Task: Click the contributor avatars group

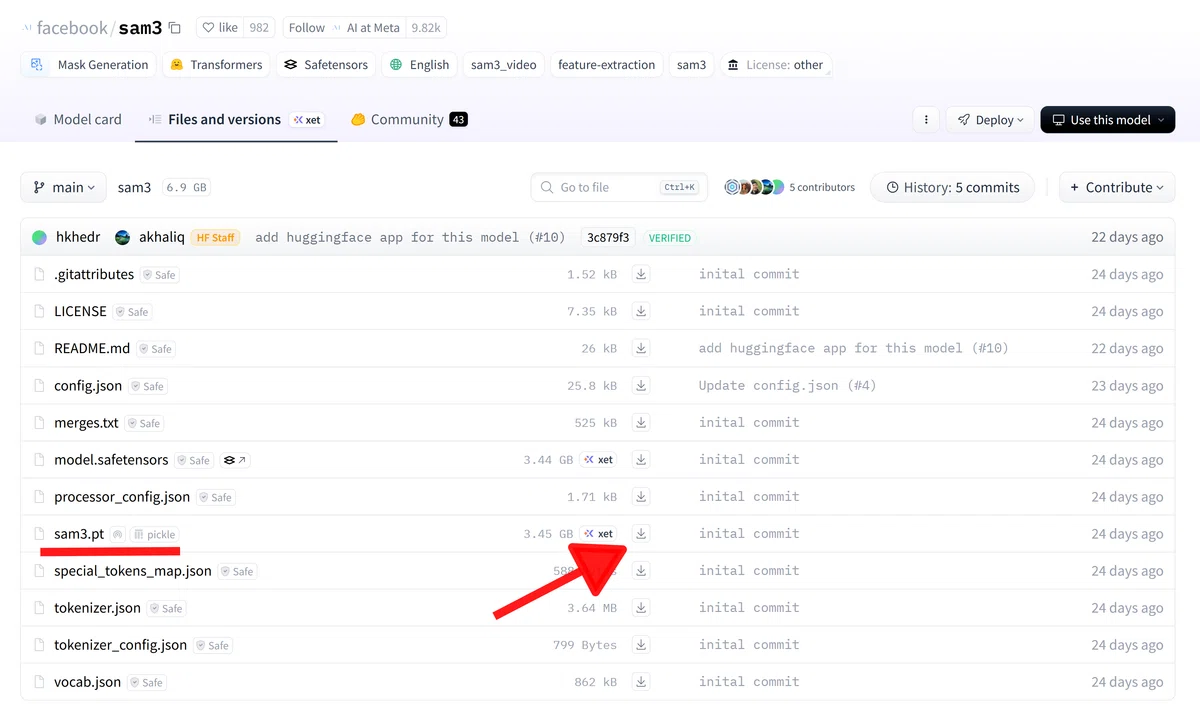Action: [754, 187]
